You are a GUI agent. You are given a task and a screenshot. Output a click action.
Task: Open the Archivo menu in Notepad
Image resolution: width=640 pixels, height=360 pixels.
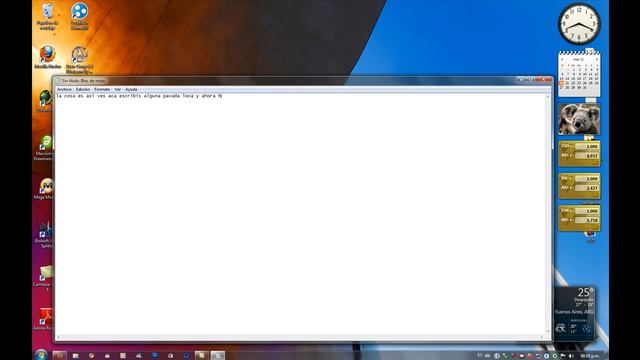pos(64,89)
